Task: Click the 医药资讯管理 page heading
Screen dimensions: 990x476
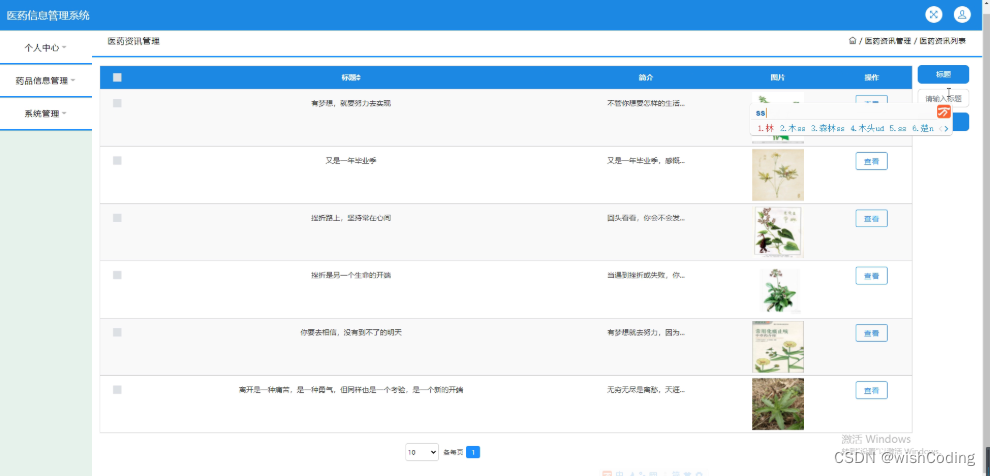Action: click(133, 41)
